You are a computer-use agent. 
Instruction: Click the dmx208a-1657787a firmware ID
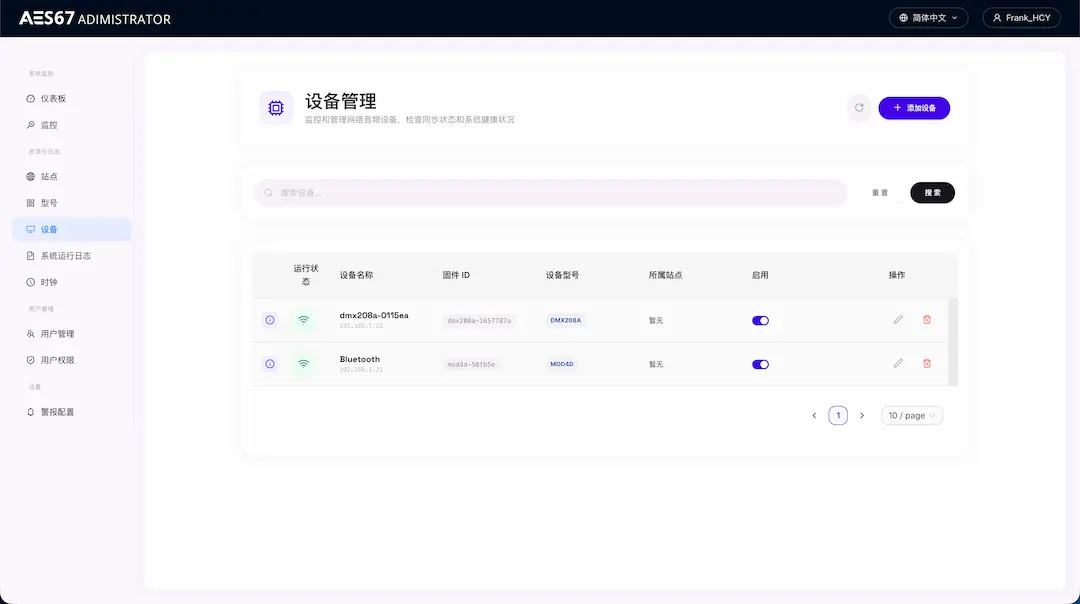479,320
